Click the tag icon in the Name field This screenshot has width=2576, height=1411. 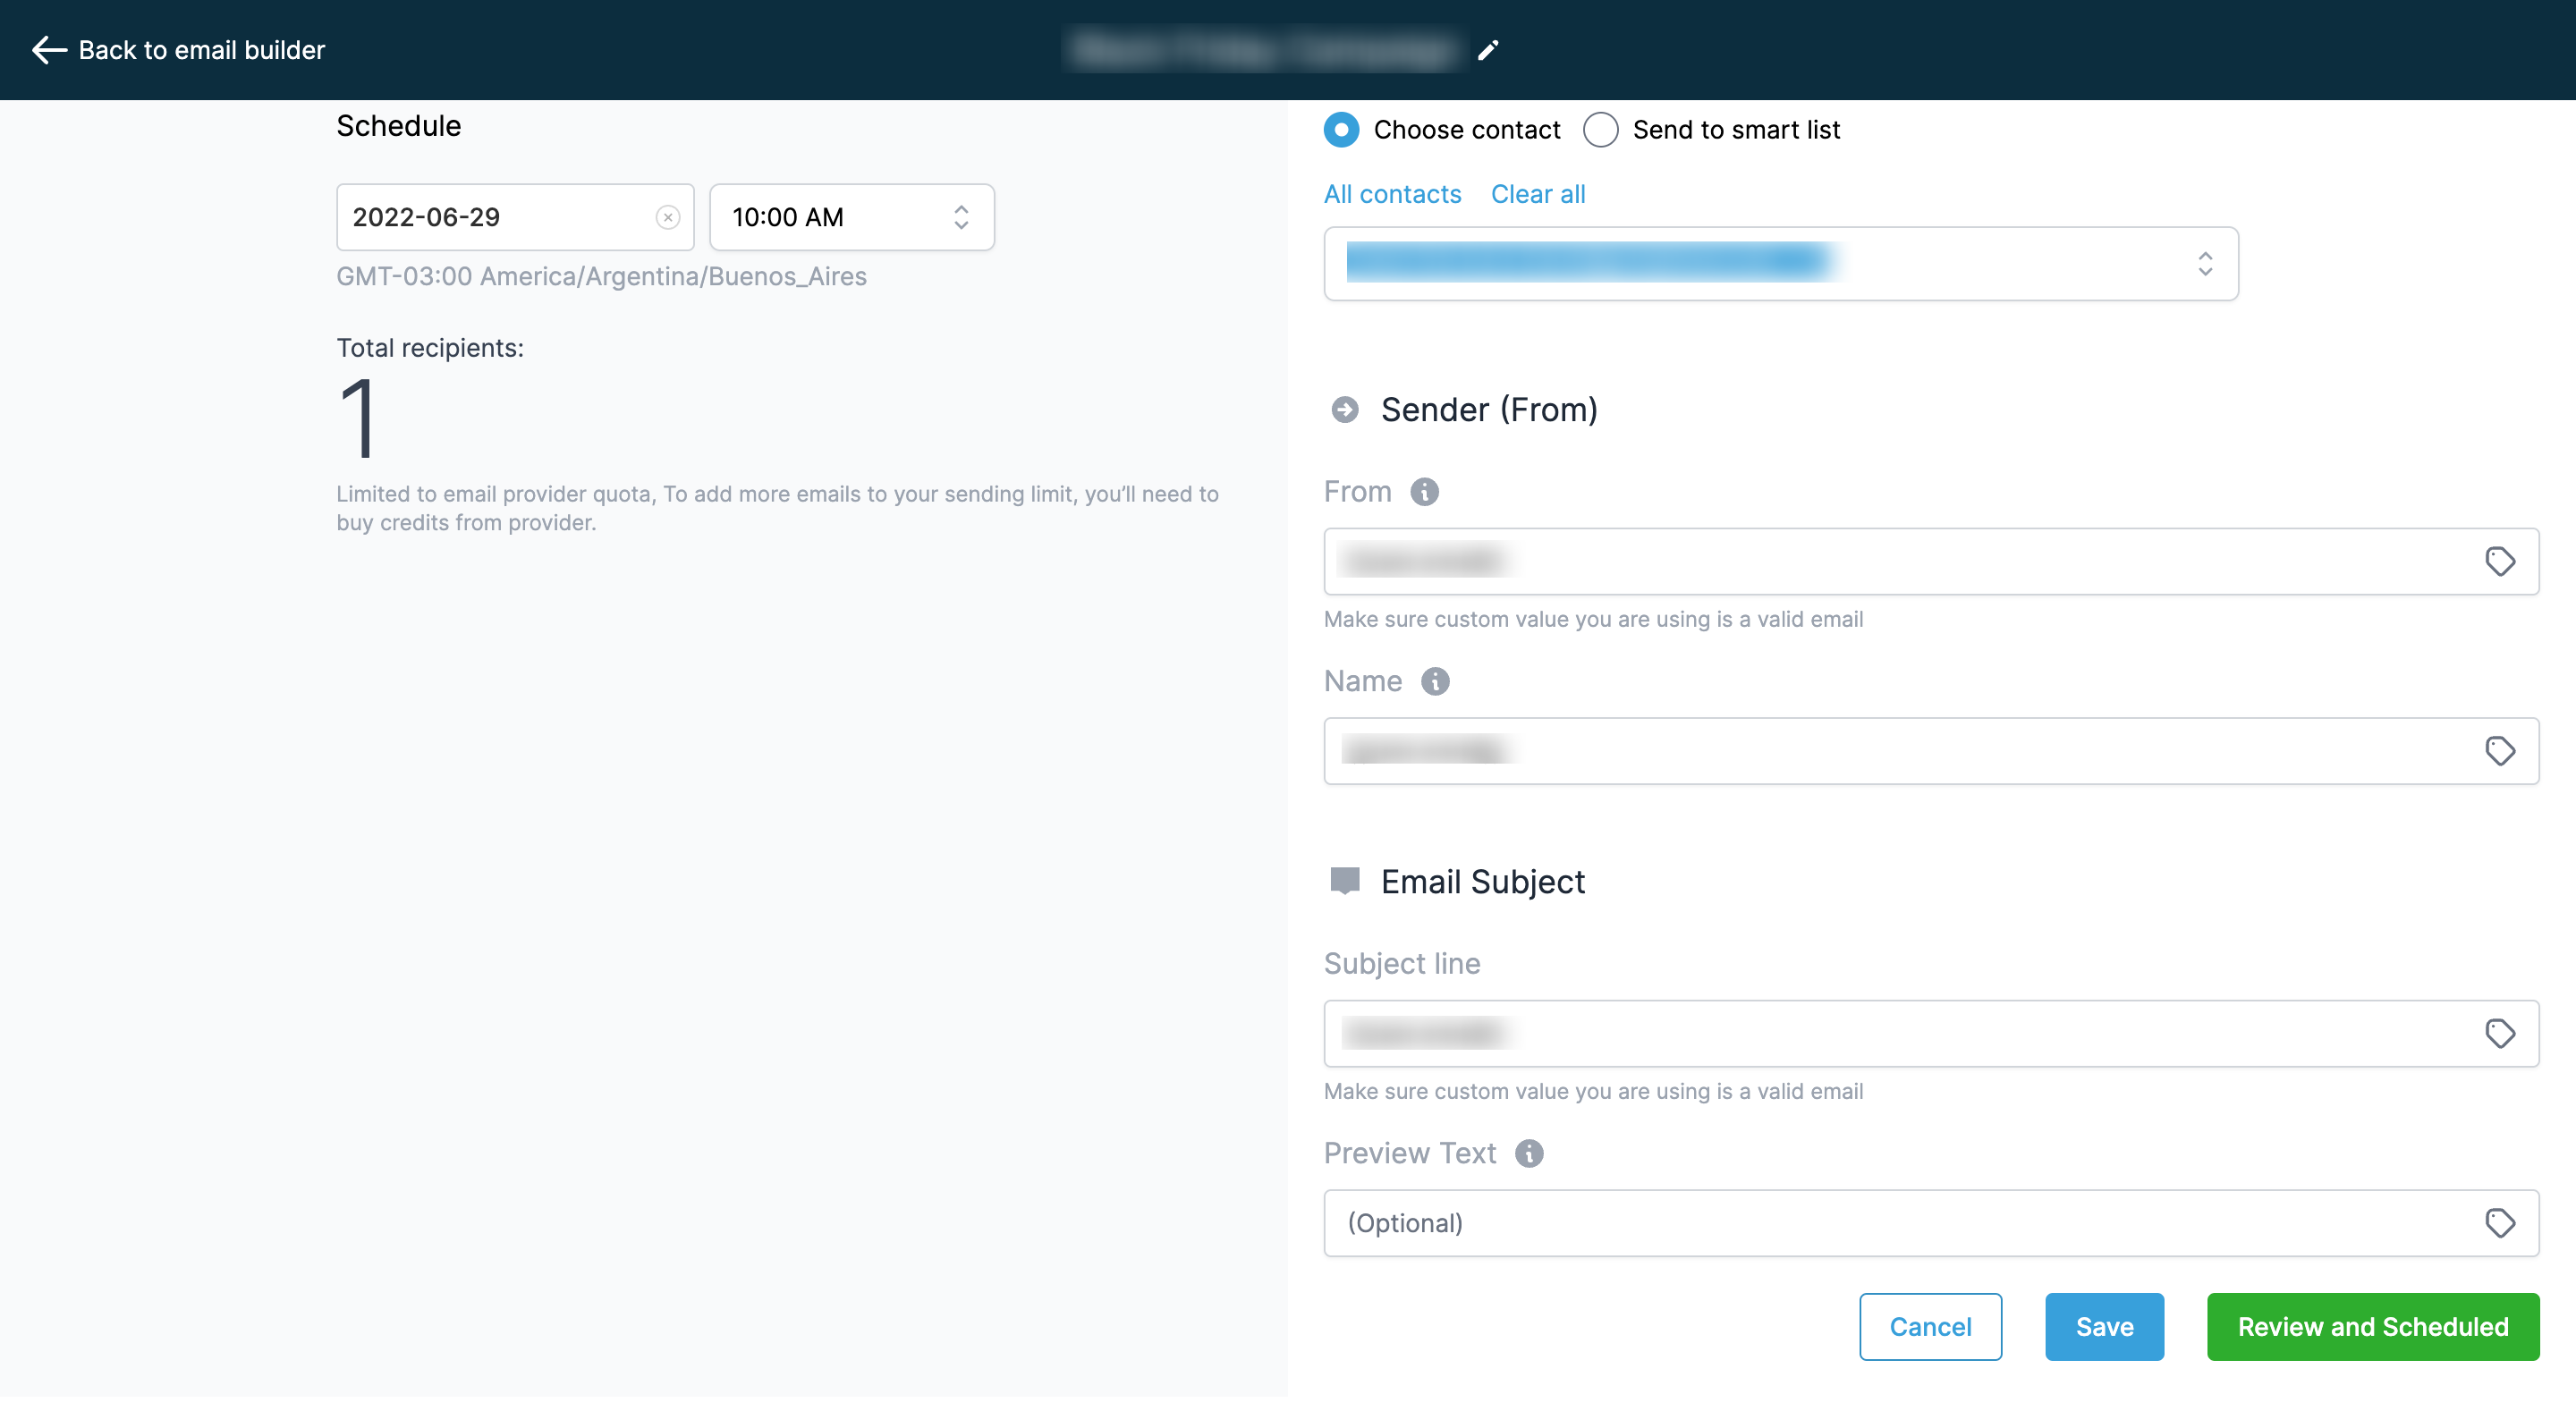[x=2499, y=750]
